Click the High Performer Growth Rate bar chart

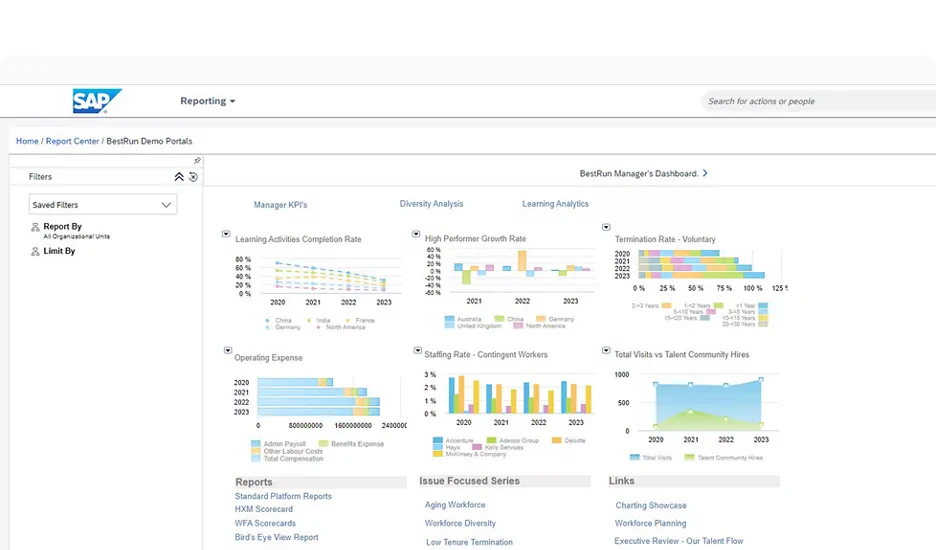pyautogui.click(x=510, y=274)
